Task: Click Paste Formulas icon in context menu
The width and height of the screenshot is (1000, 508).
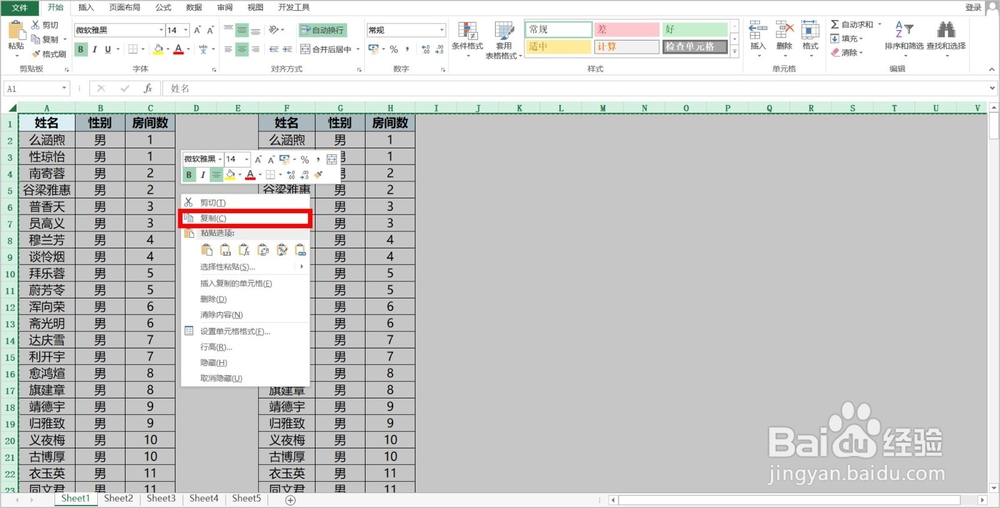Action: 244,250
